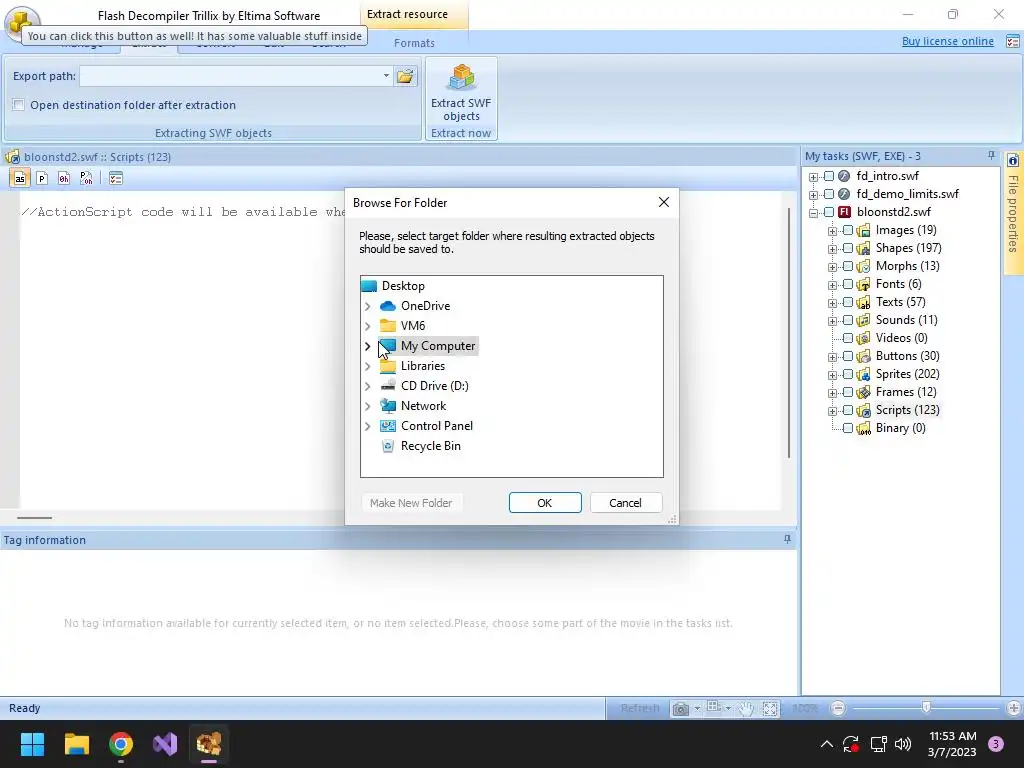Select the hex '0h' view icon

pos(63,178)
